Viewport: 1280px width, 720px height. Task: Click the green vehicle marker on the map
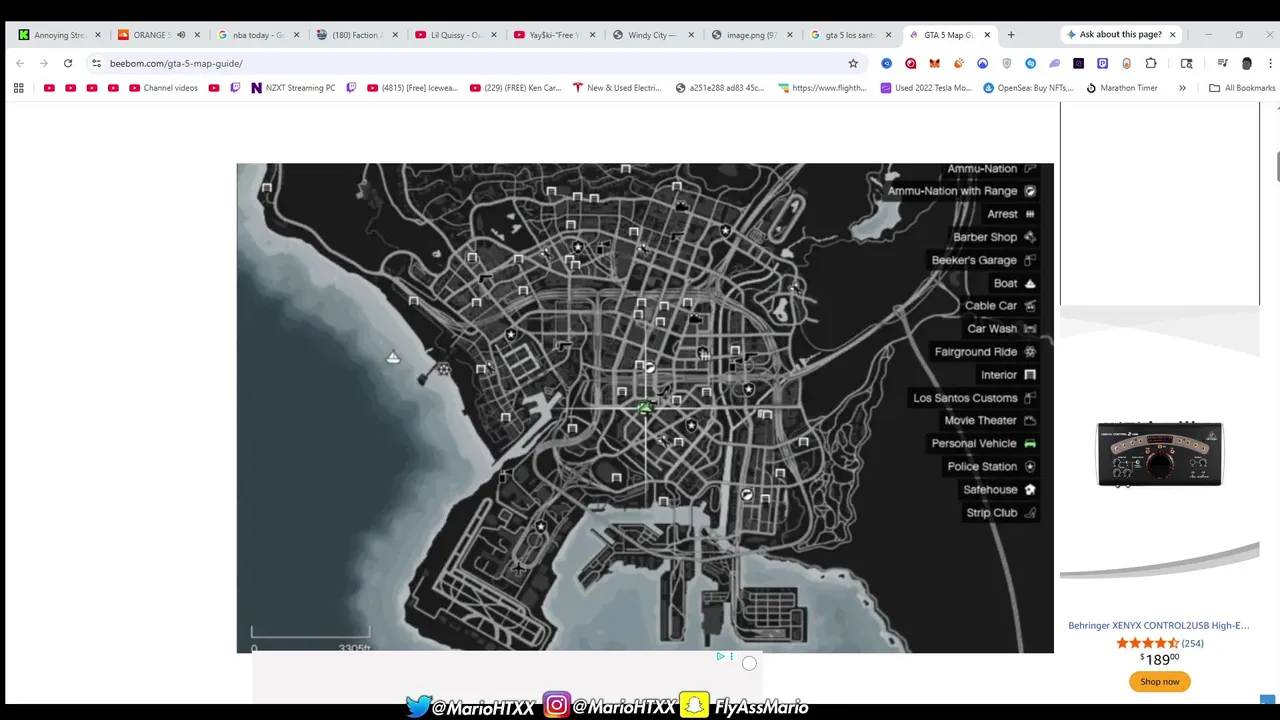[645, 407]
